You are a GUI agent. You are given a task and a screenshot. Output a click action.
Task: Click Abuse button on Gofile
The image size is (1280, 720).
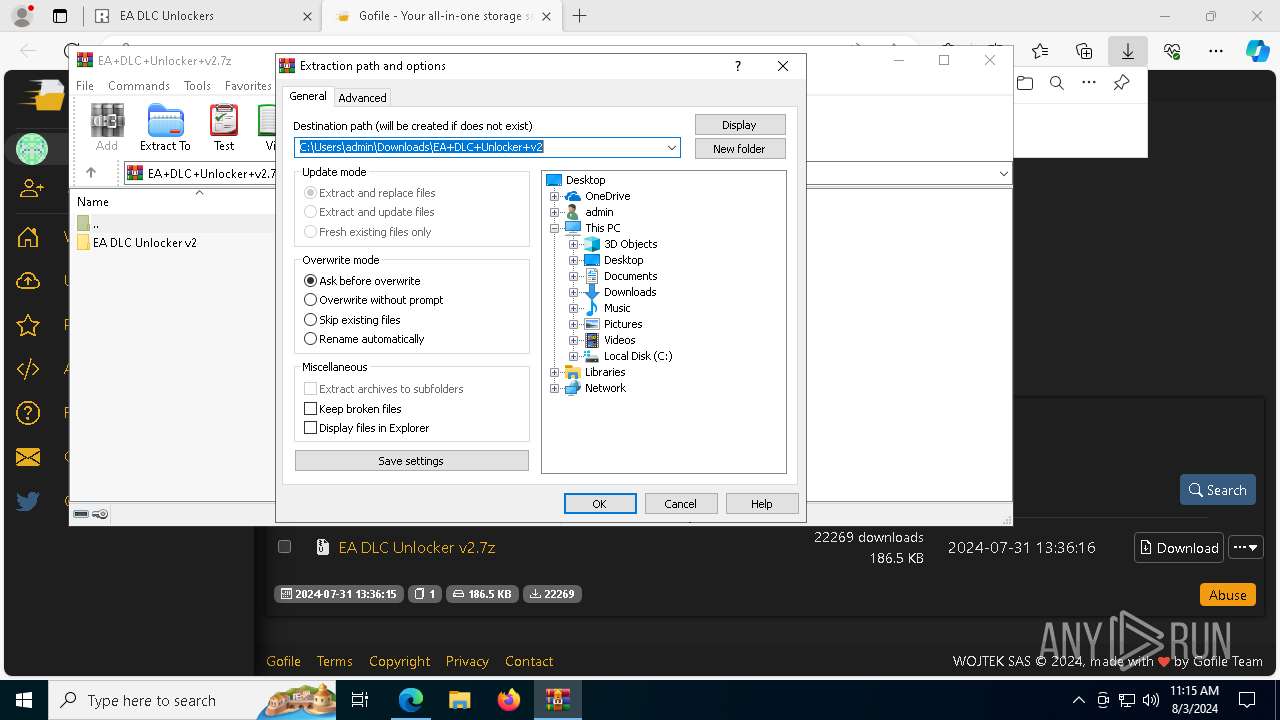coord(1227,594)
